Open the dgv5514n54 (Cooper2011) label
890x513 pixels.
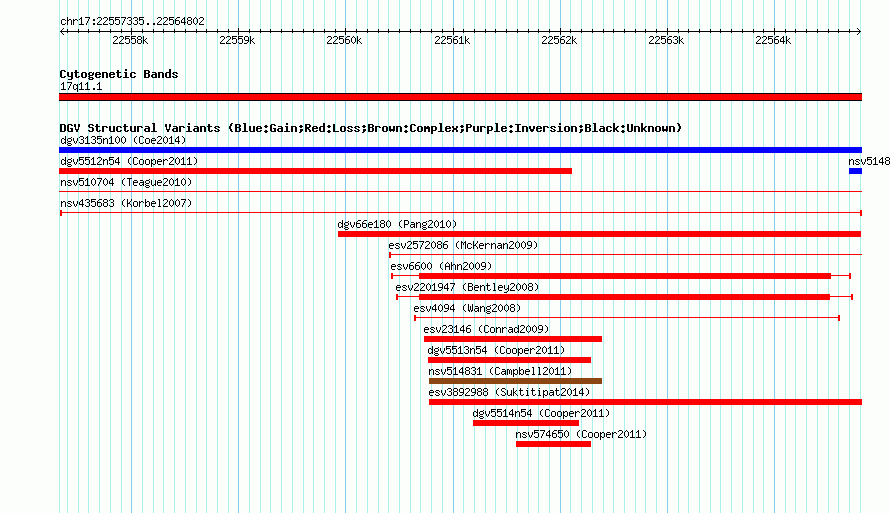[x=541, y=413]
